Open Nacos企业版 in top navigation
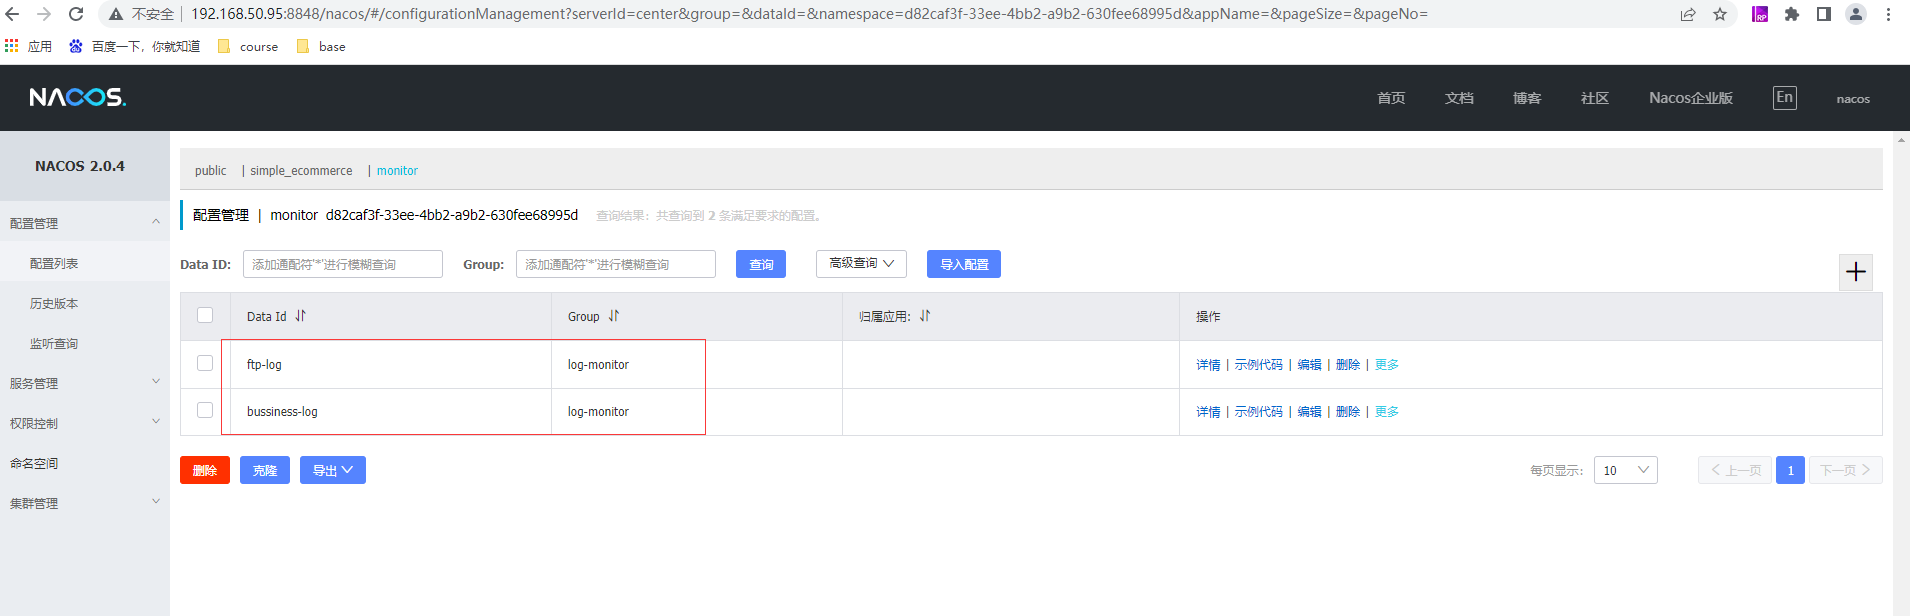 click(x=1691, y=98)
